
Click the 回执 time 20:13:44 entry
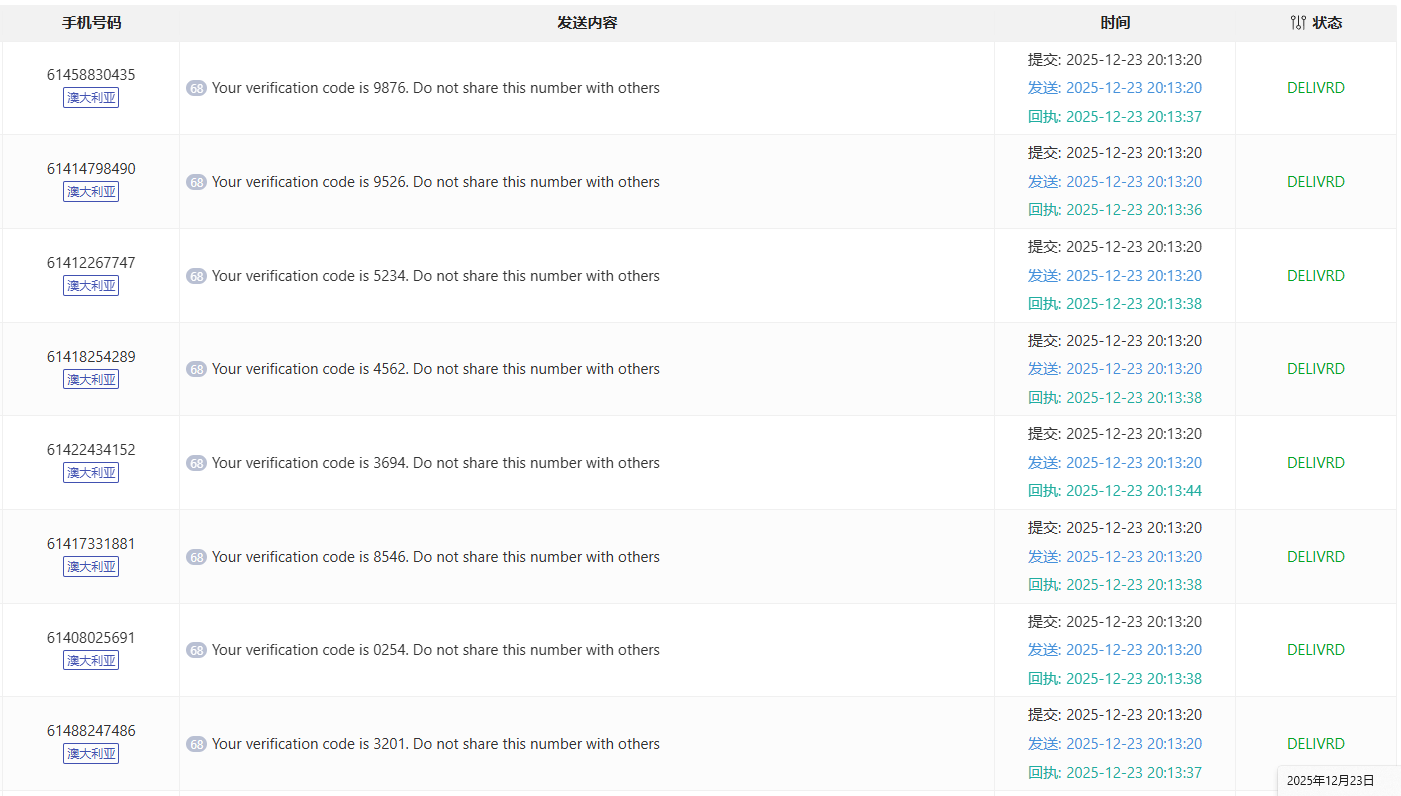point(1115,491)
